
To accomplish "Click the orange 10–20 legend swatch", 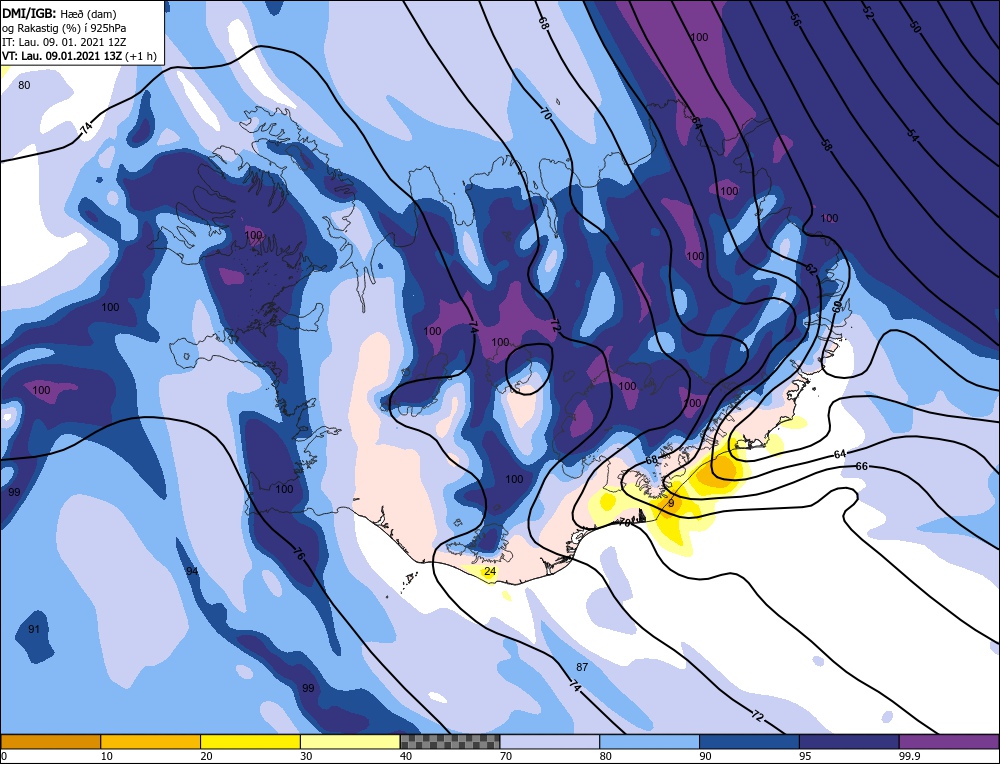I will (151, 741).
